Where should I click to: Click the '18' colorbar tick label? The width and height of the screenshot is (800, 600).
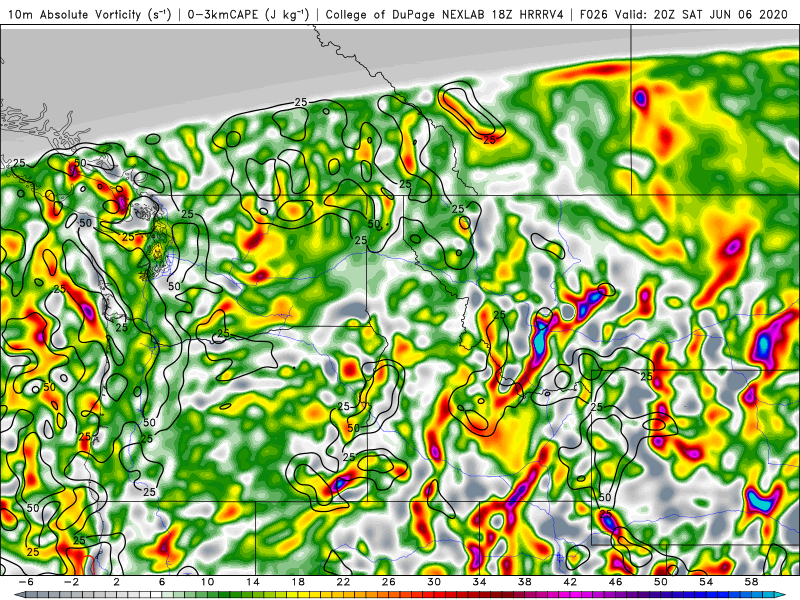[x=298, y=582]
